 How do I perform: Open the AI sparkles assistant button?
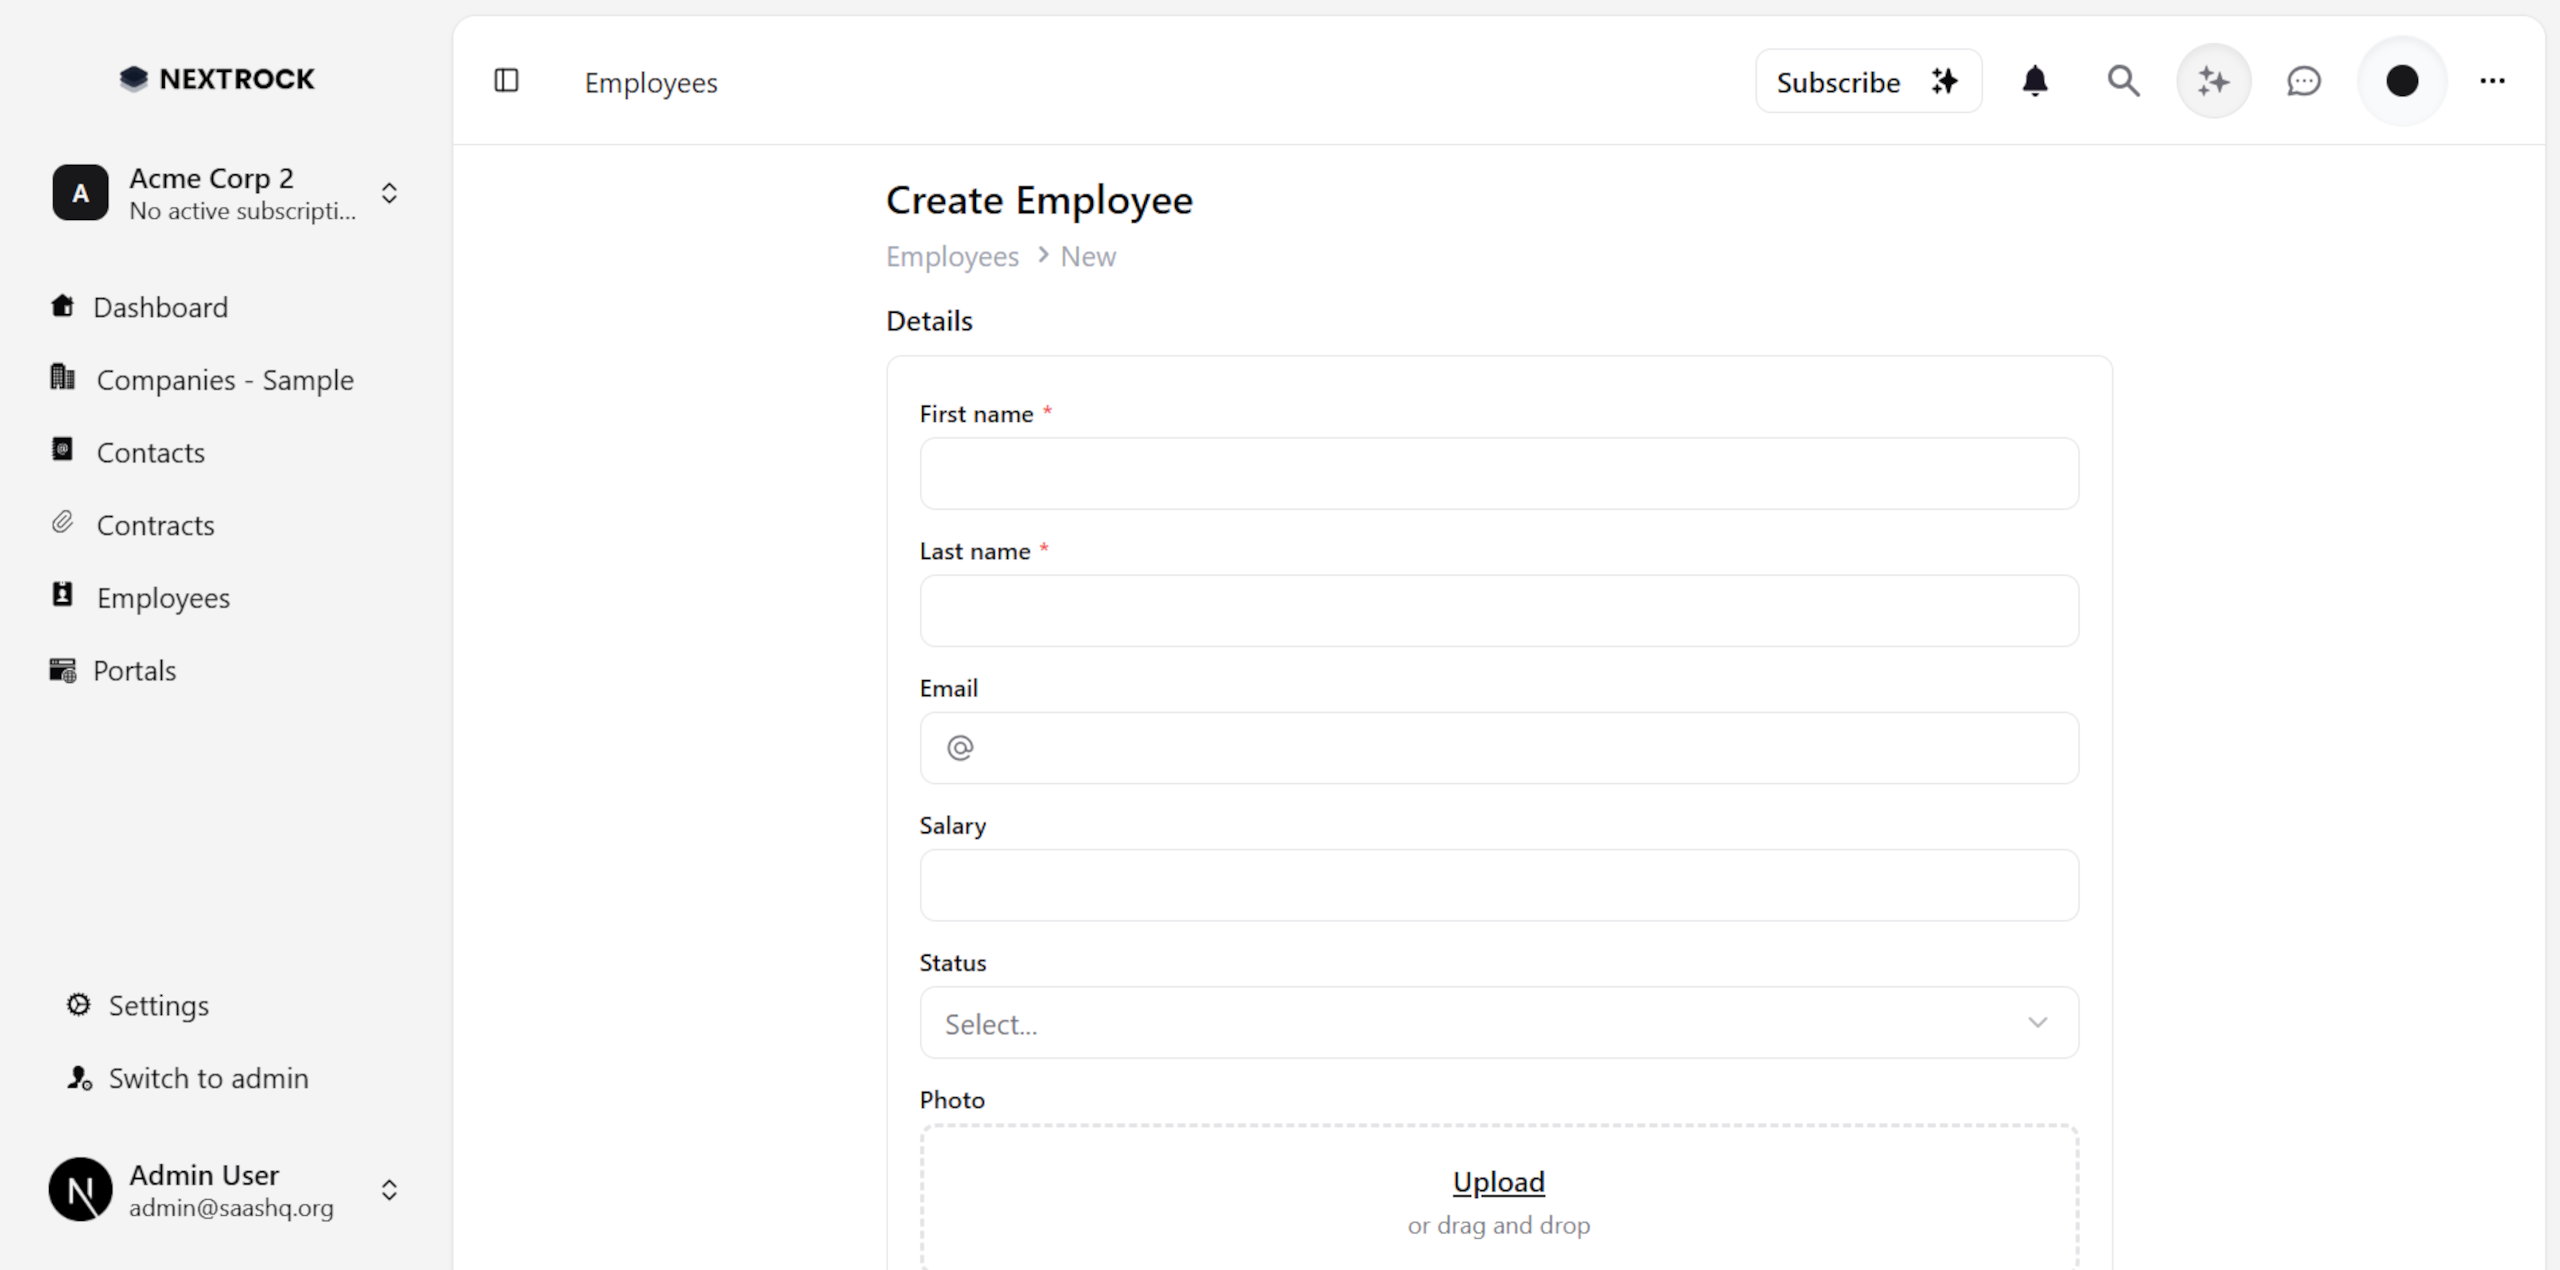point(2213,81)
